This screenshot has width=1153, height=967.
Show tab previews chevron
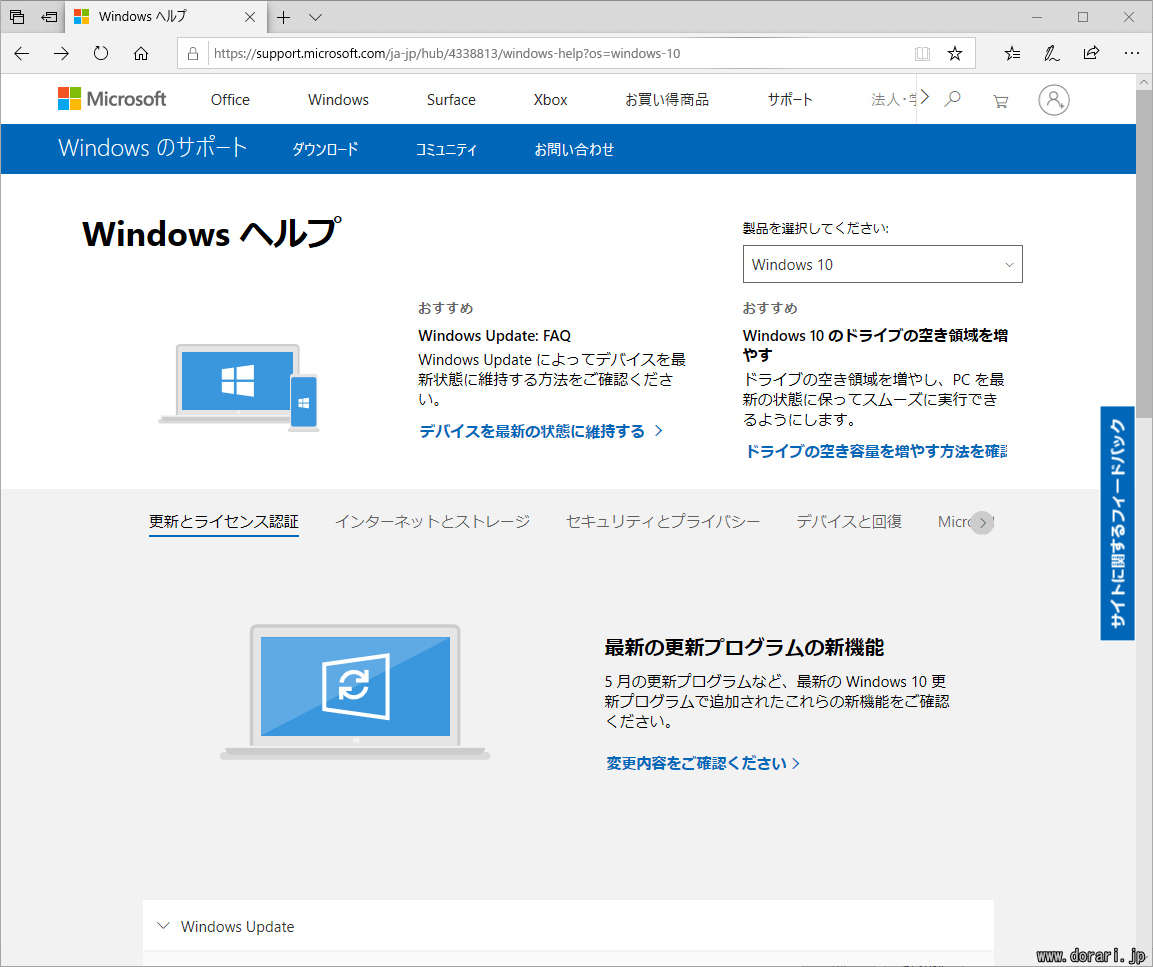point(315,17)
